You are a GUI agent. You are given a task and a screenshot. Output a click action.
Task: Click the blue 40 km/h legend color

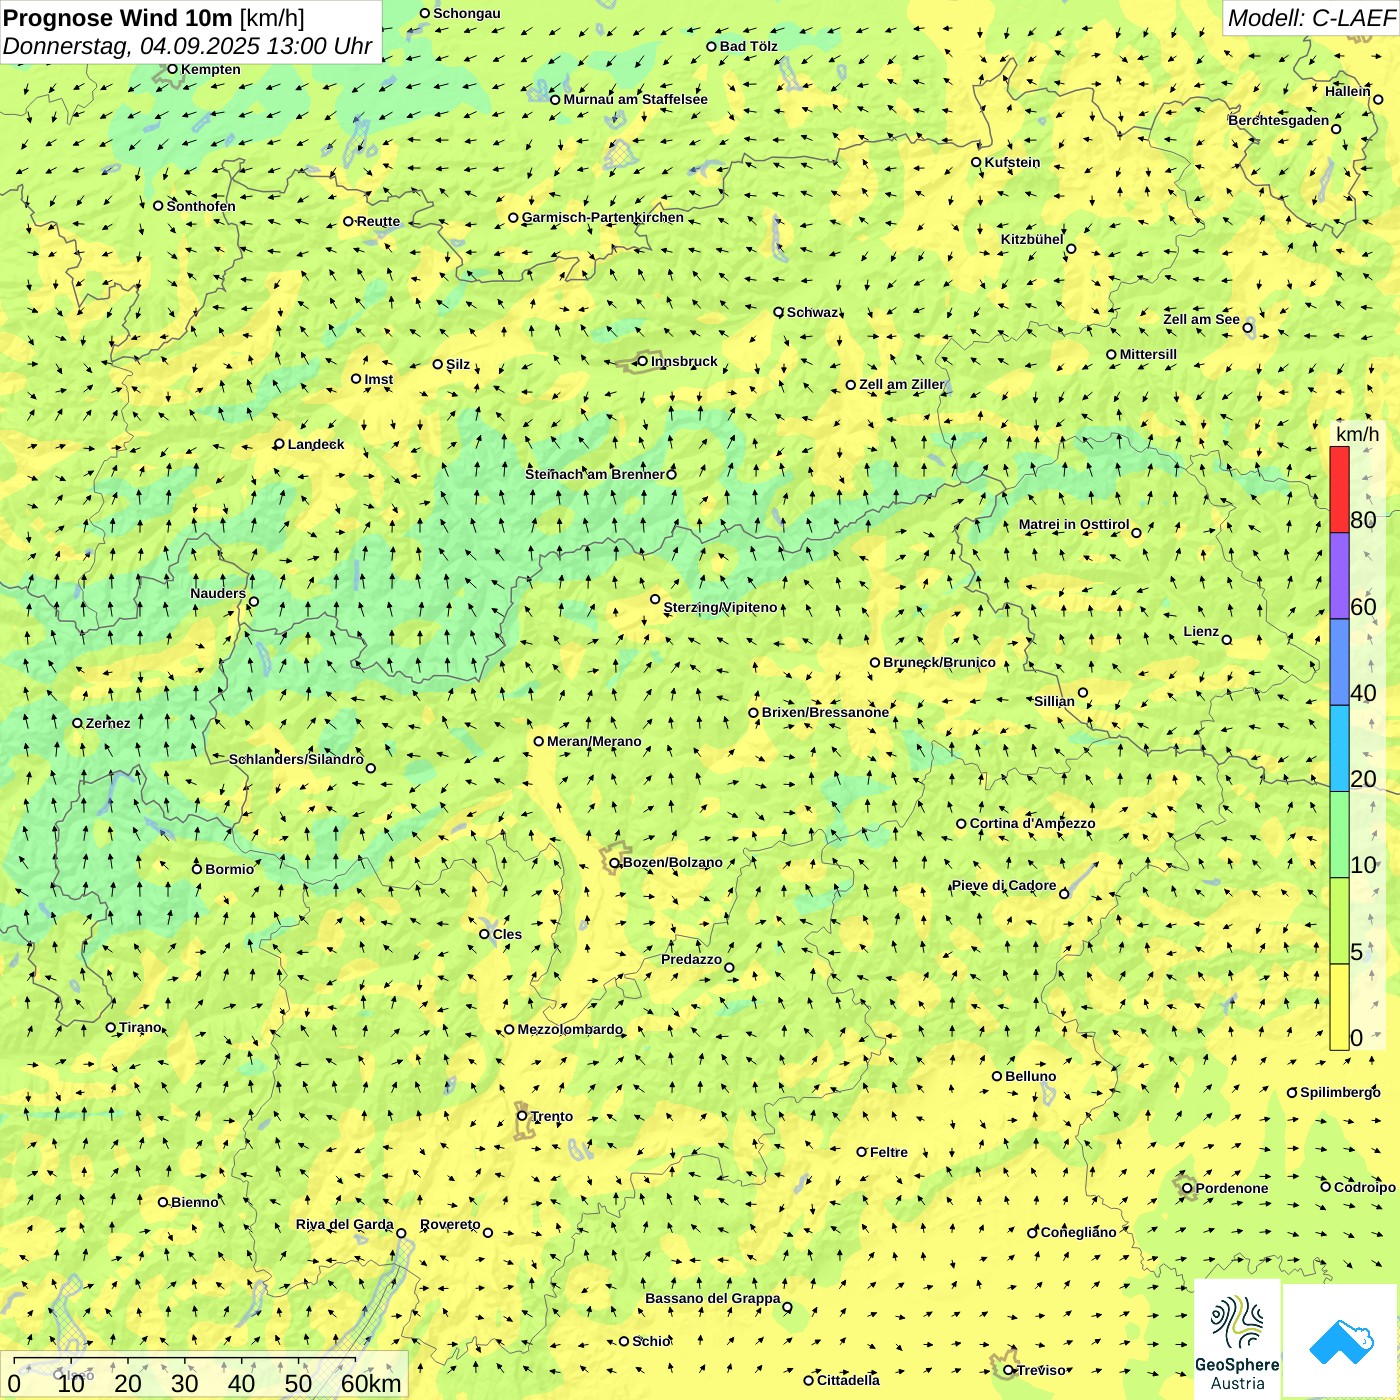[x=1339, y=662]
